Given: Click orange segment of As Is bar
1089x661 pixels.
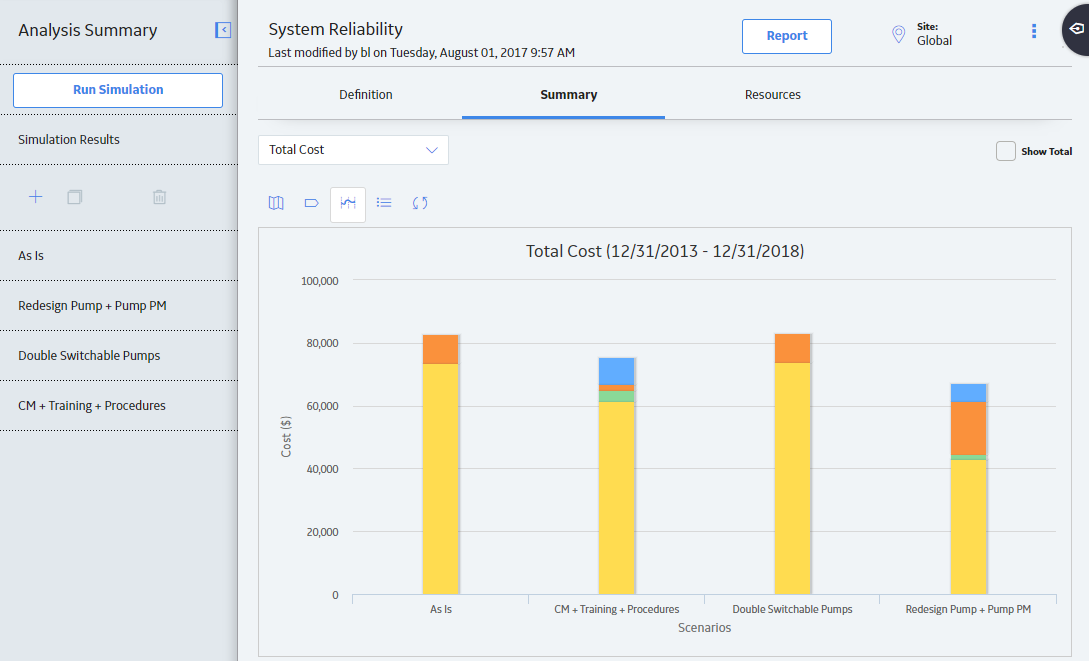Looking at the screenshot, I should point(440,349).
